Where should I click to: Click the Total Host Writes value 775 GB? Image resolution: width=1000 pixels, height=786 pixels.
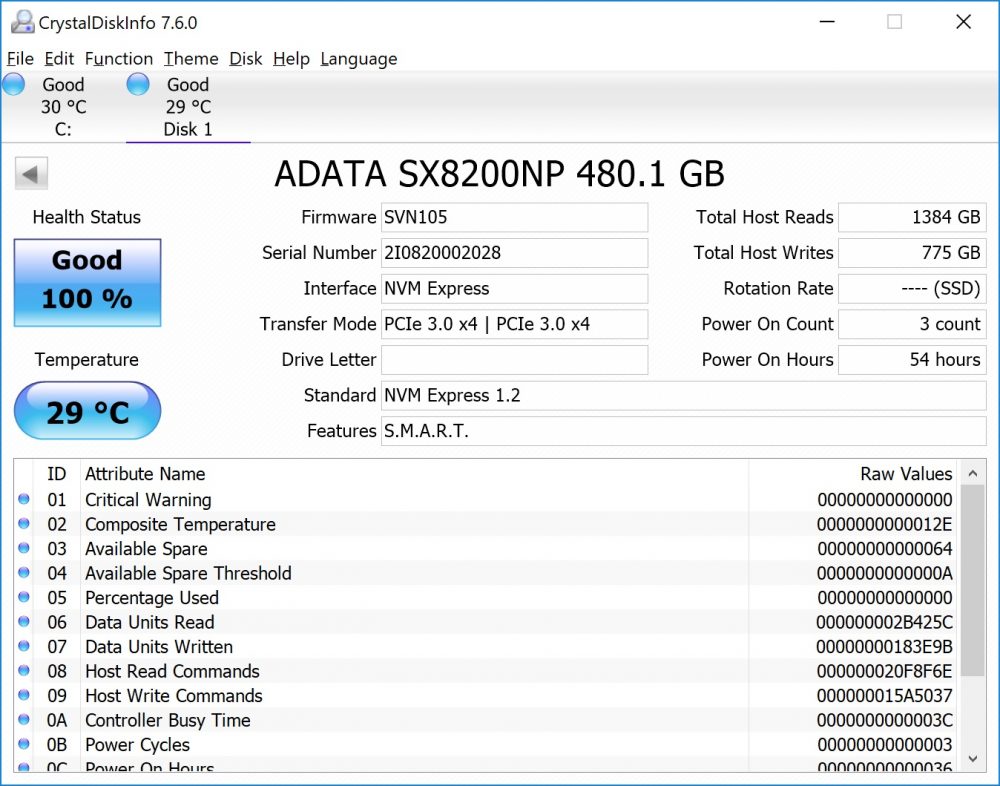click(912, 253)
